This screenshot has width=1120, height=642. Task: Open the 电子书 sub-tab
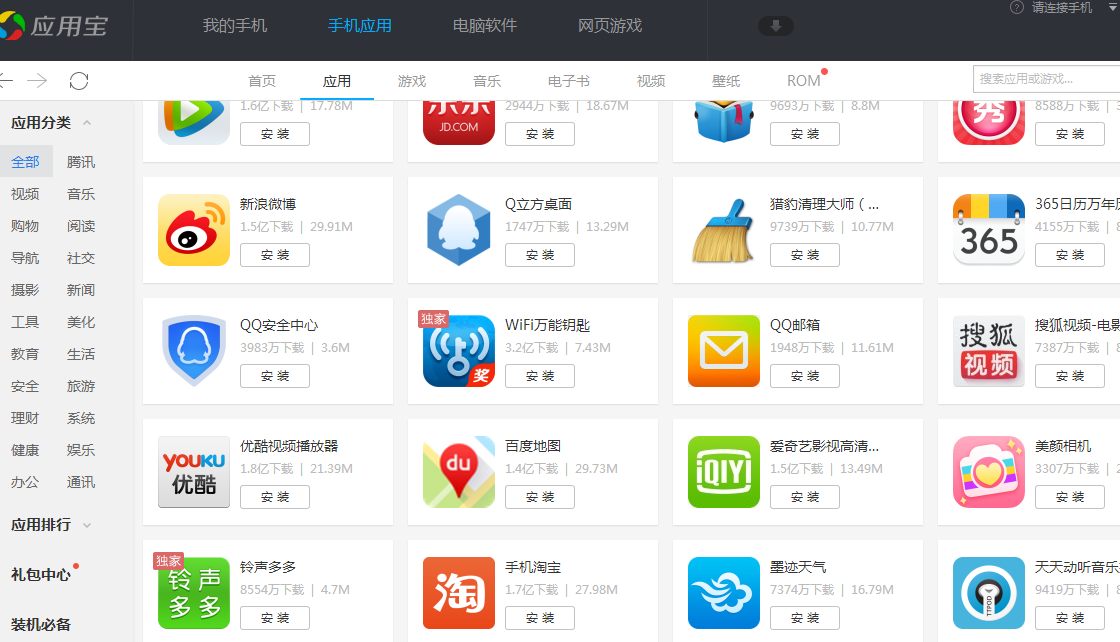(x=569, y=81)
